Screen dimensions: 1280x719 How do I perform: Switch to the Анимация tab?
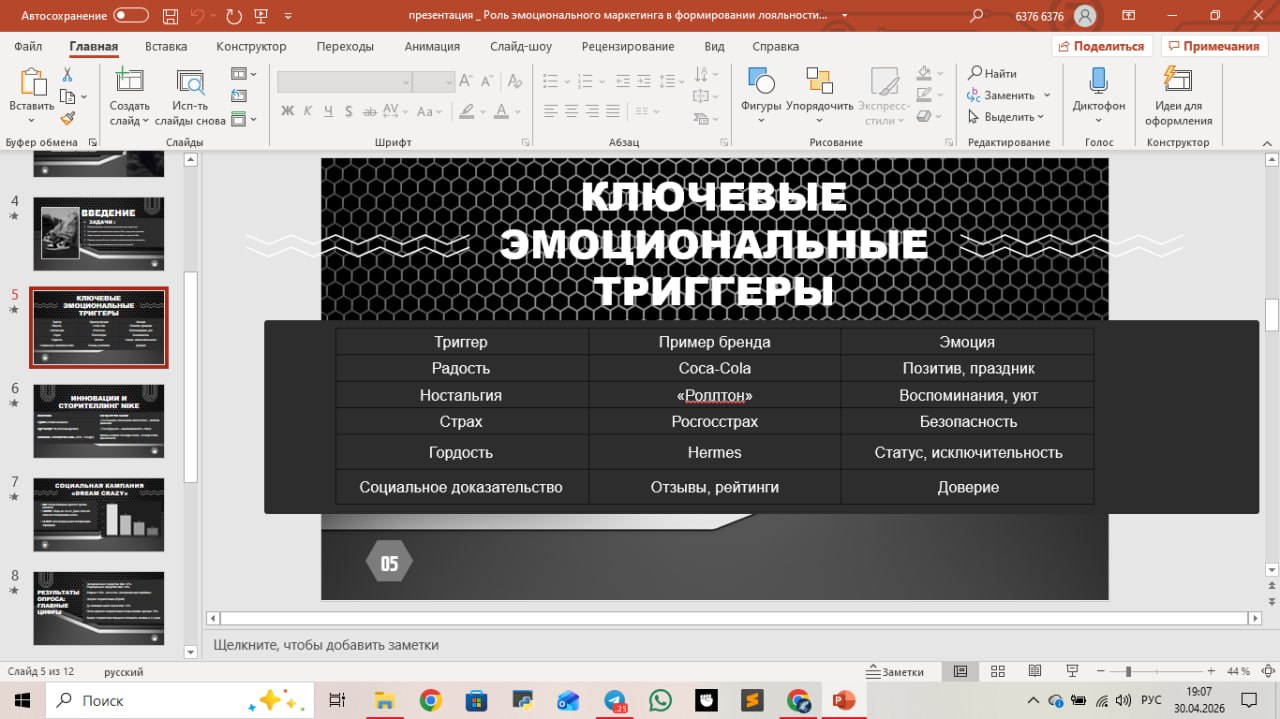432,46
